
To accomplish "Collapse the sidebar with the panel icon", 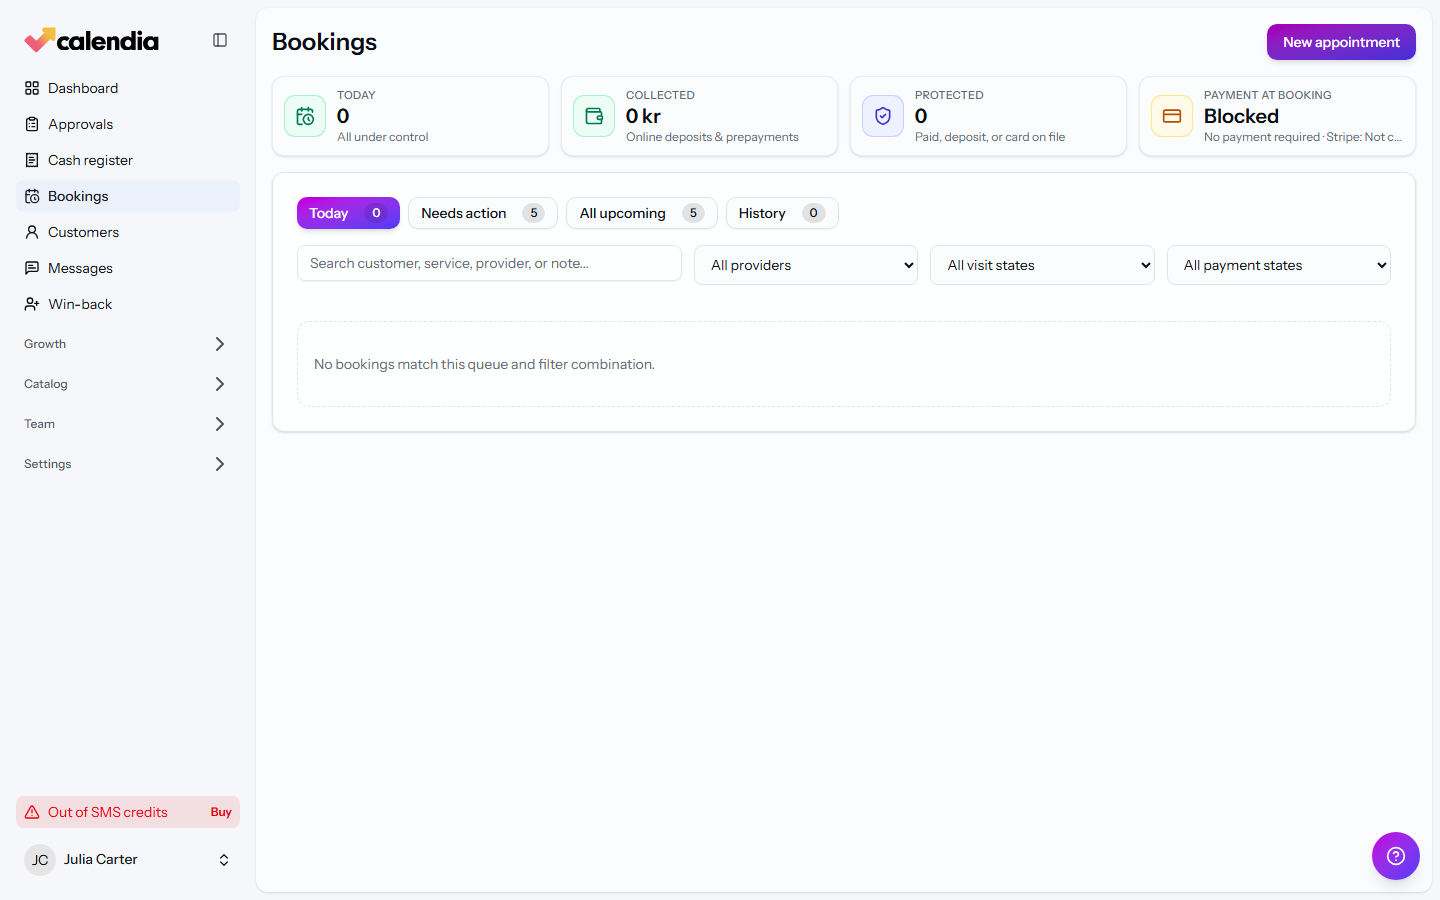I will 220,40.
